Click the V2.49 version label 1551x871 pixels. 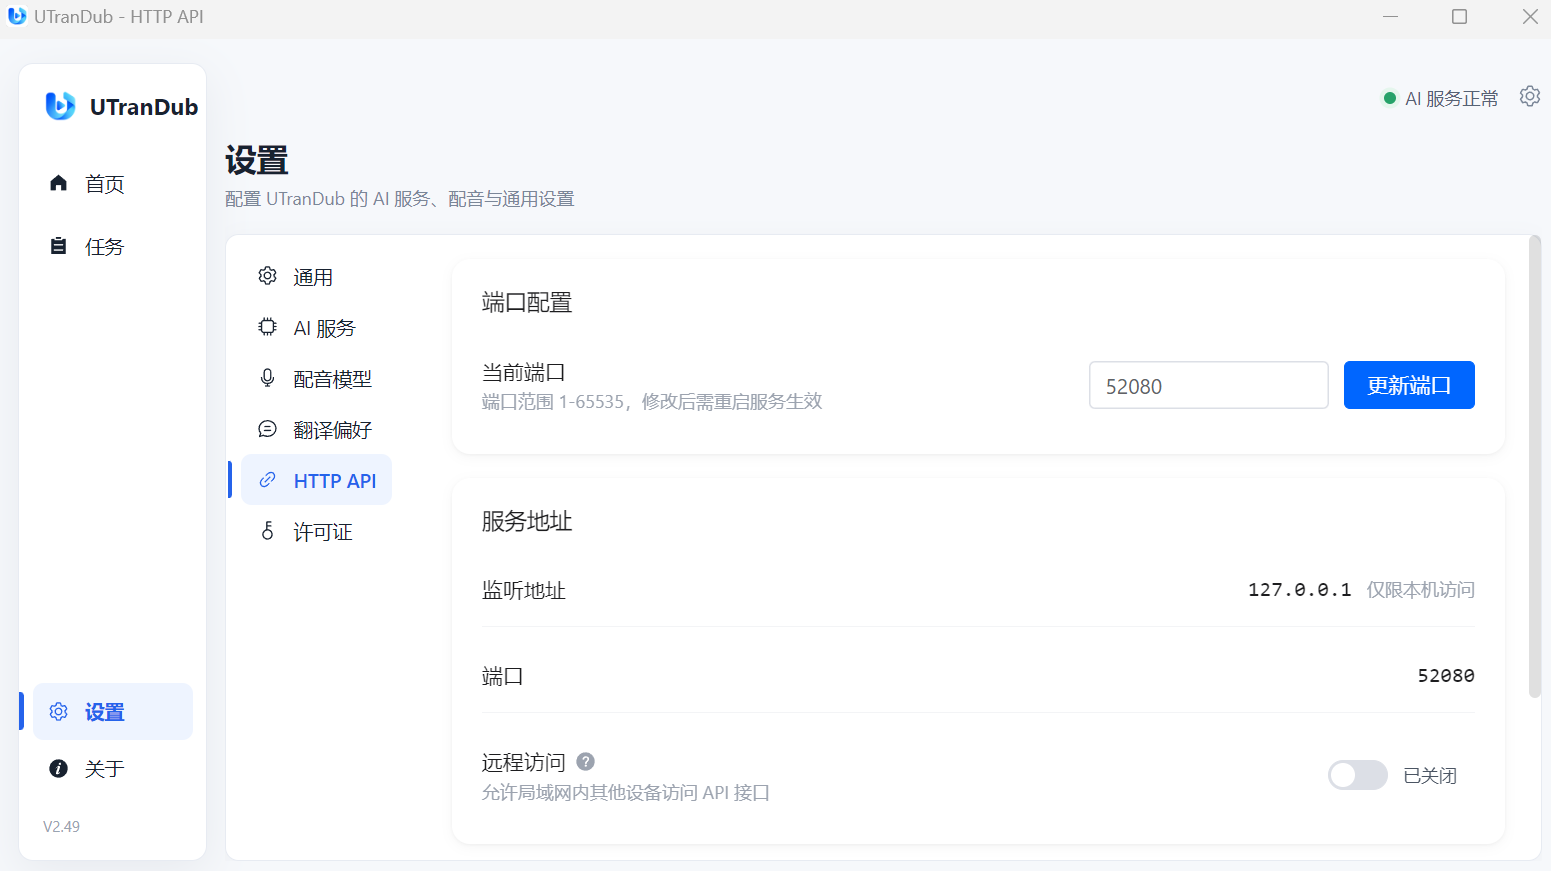pyautogui.click(x=61, y=827)
